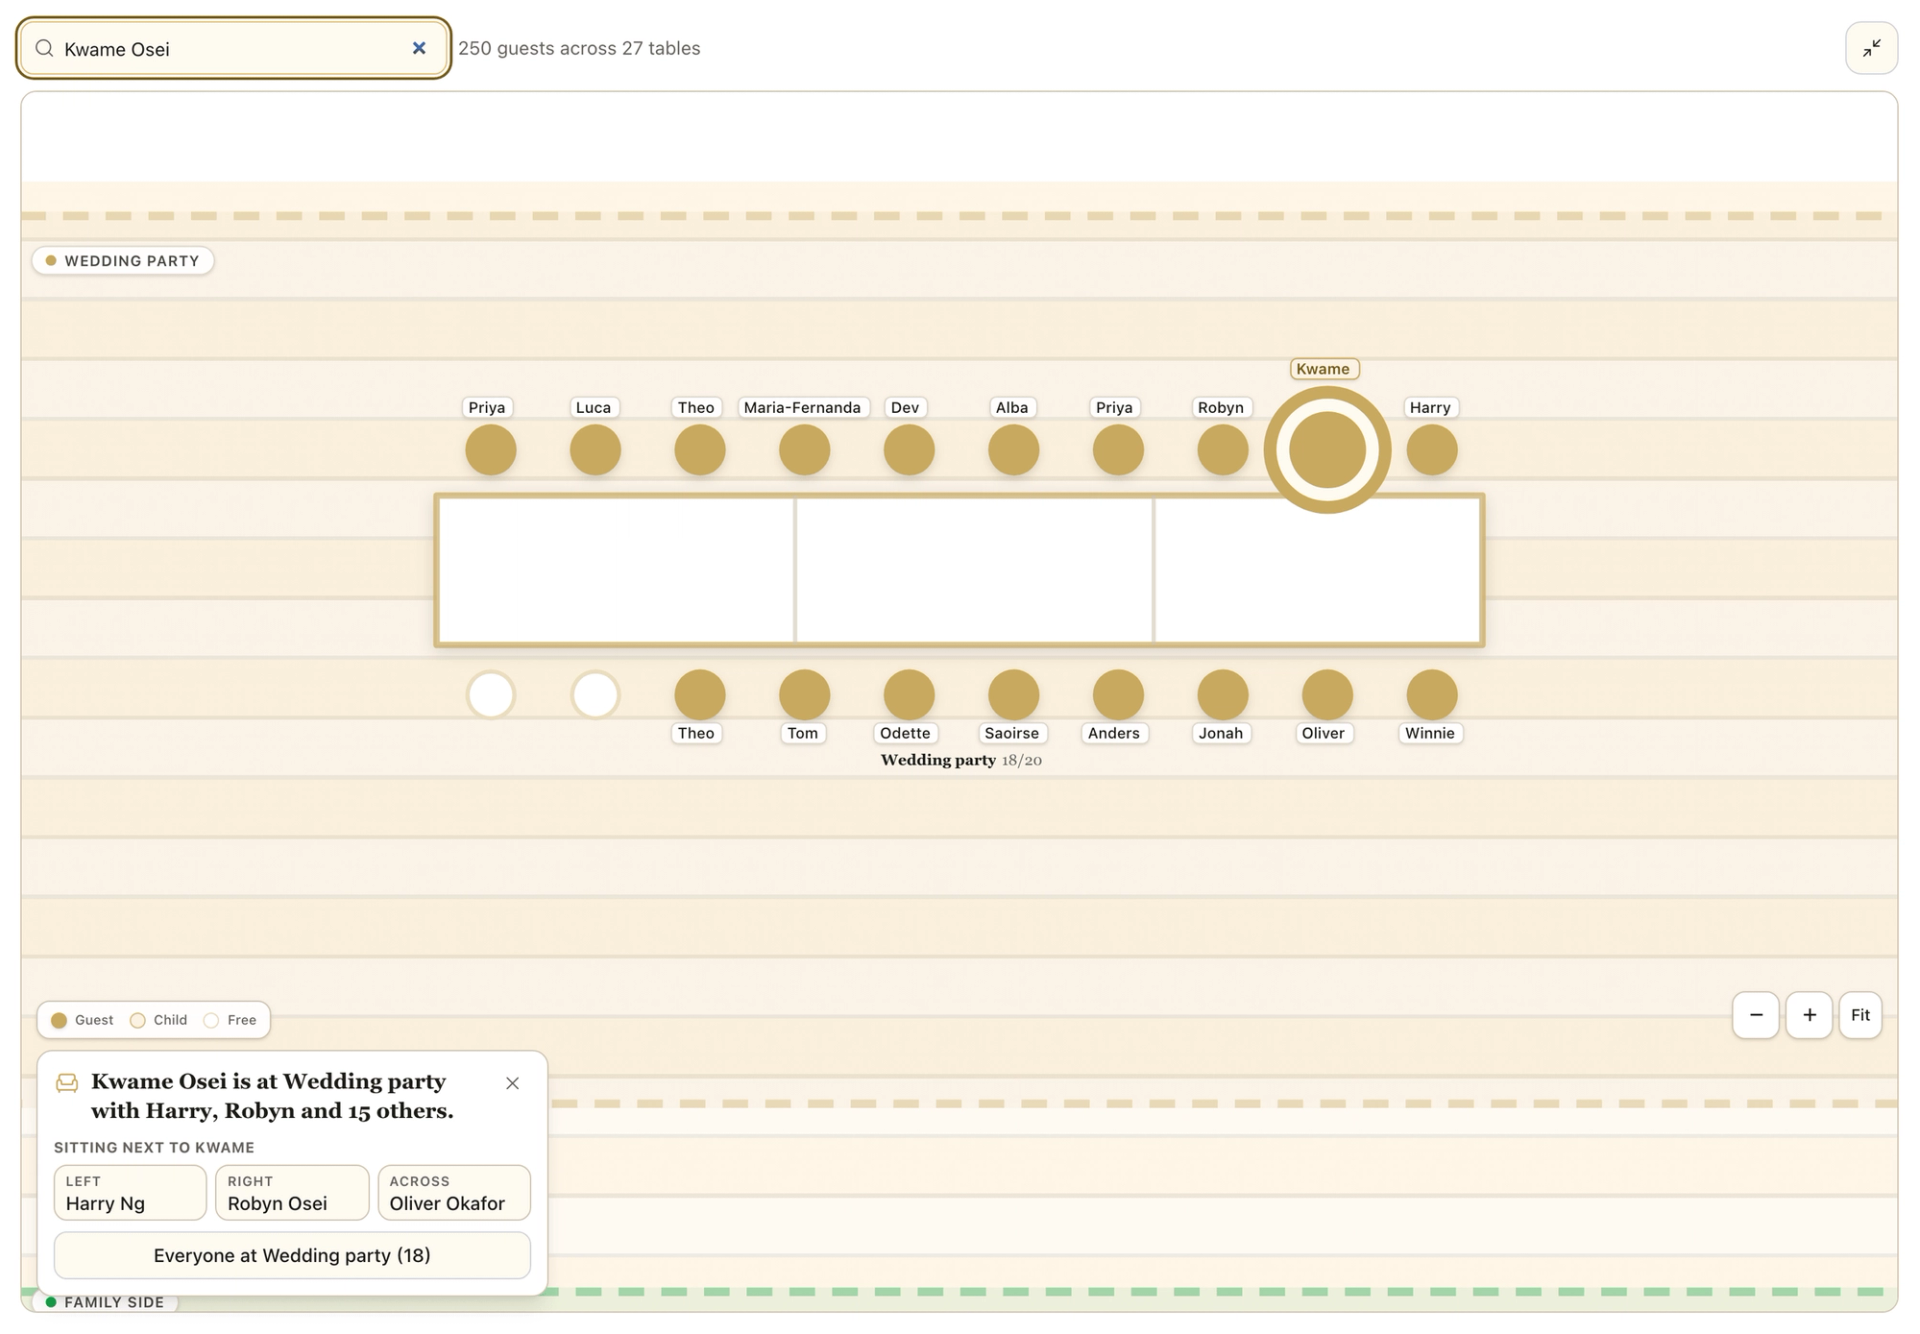Select Dev's seat circle

coord(909,450)
